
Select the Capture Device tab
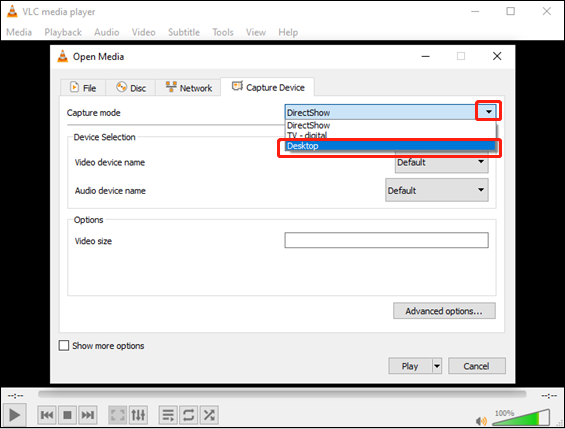[x=267, y=87]
